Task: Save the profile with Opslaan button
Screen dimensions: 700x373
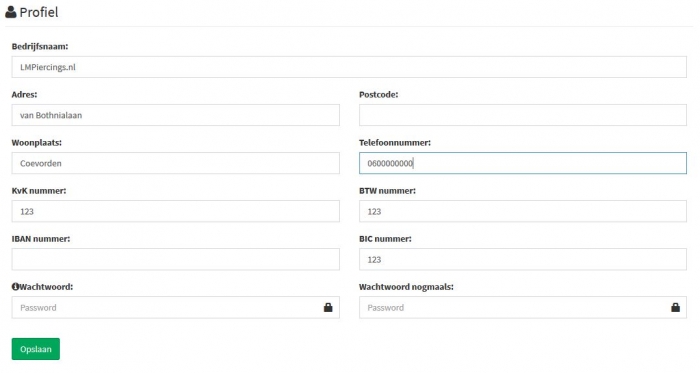Action: [x=36, y=349]
